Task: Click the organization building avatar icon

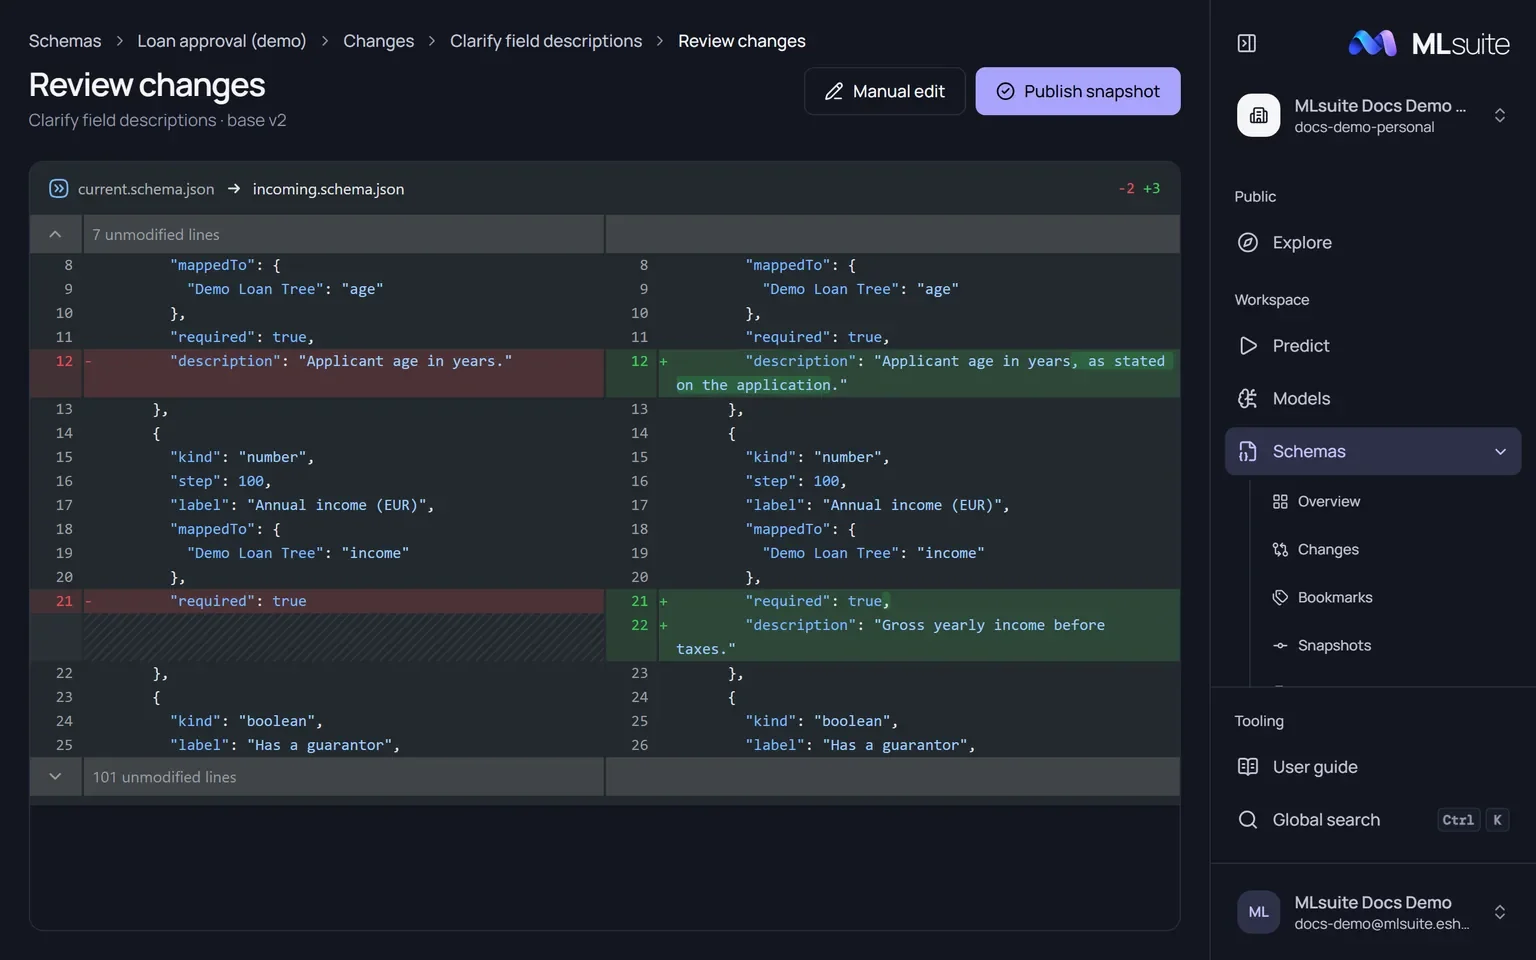Action: coord(1259,115)
